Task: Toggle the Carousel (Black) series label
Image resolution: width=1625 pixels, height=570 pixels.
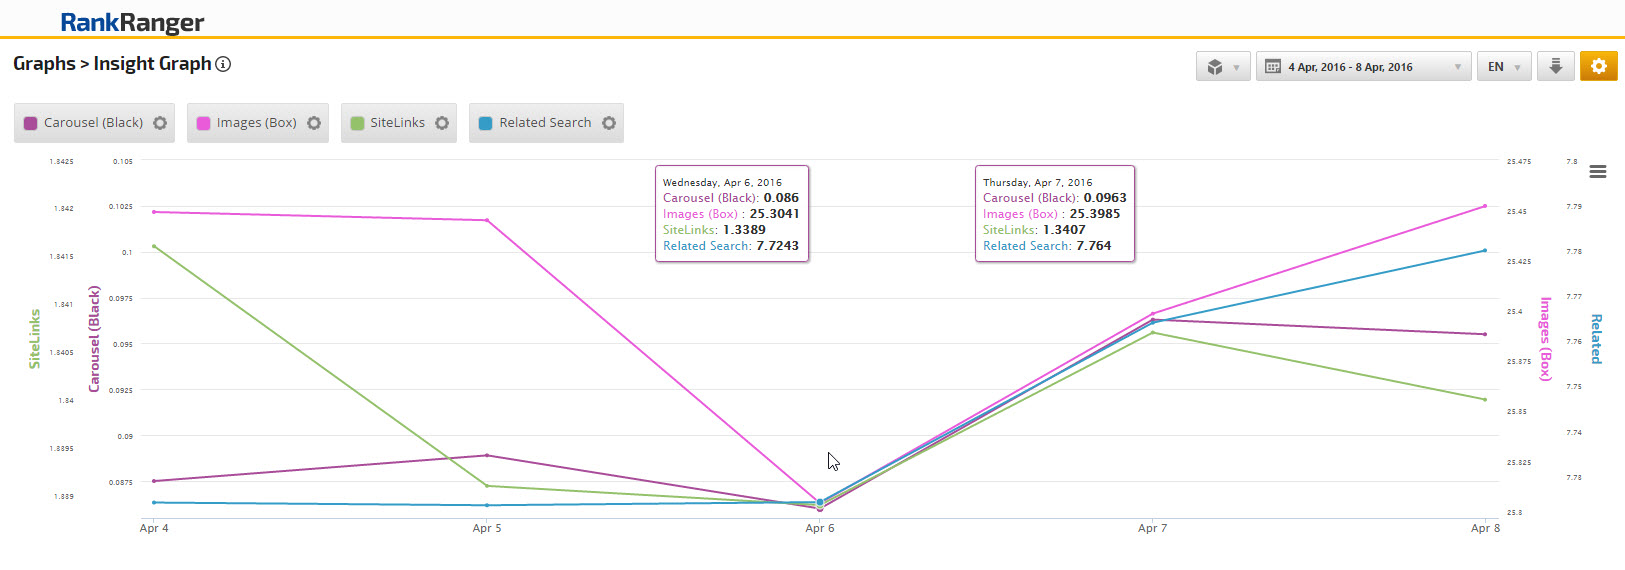Action: [x=93, y=123]
